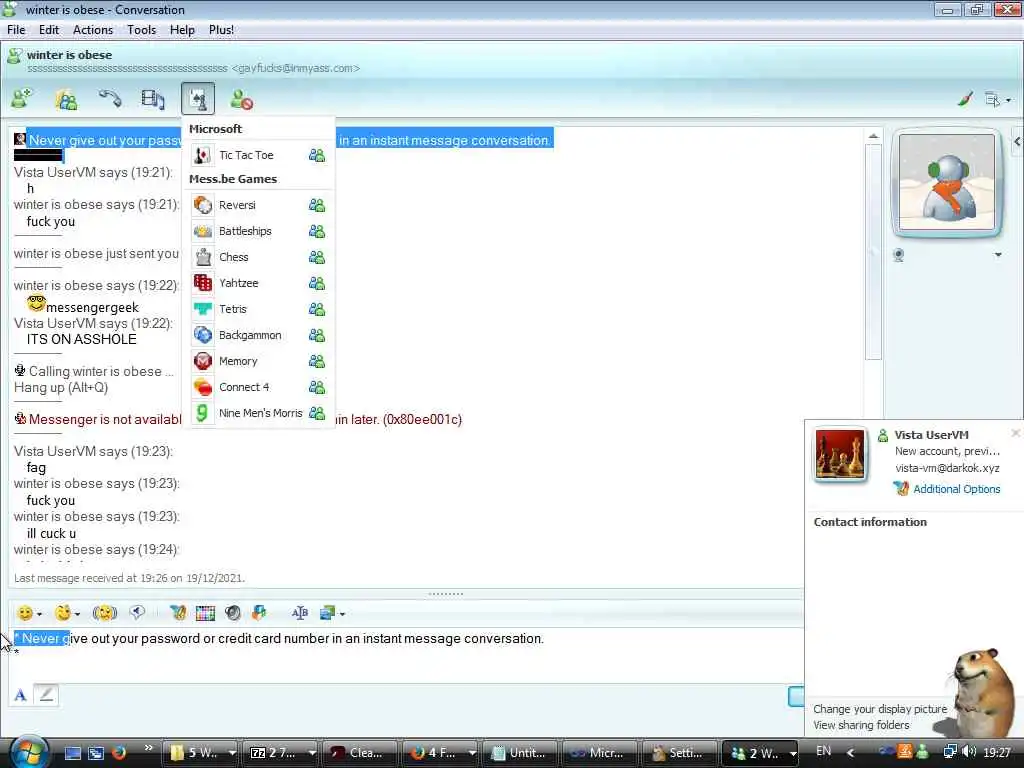
Task: Click into the message input box
Action: click(x=405, y=656)
